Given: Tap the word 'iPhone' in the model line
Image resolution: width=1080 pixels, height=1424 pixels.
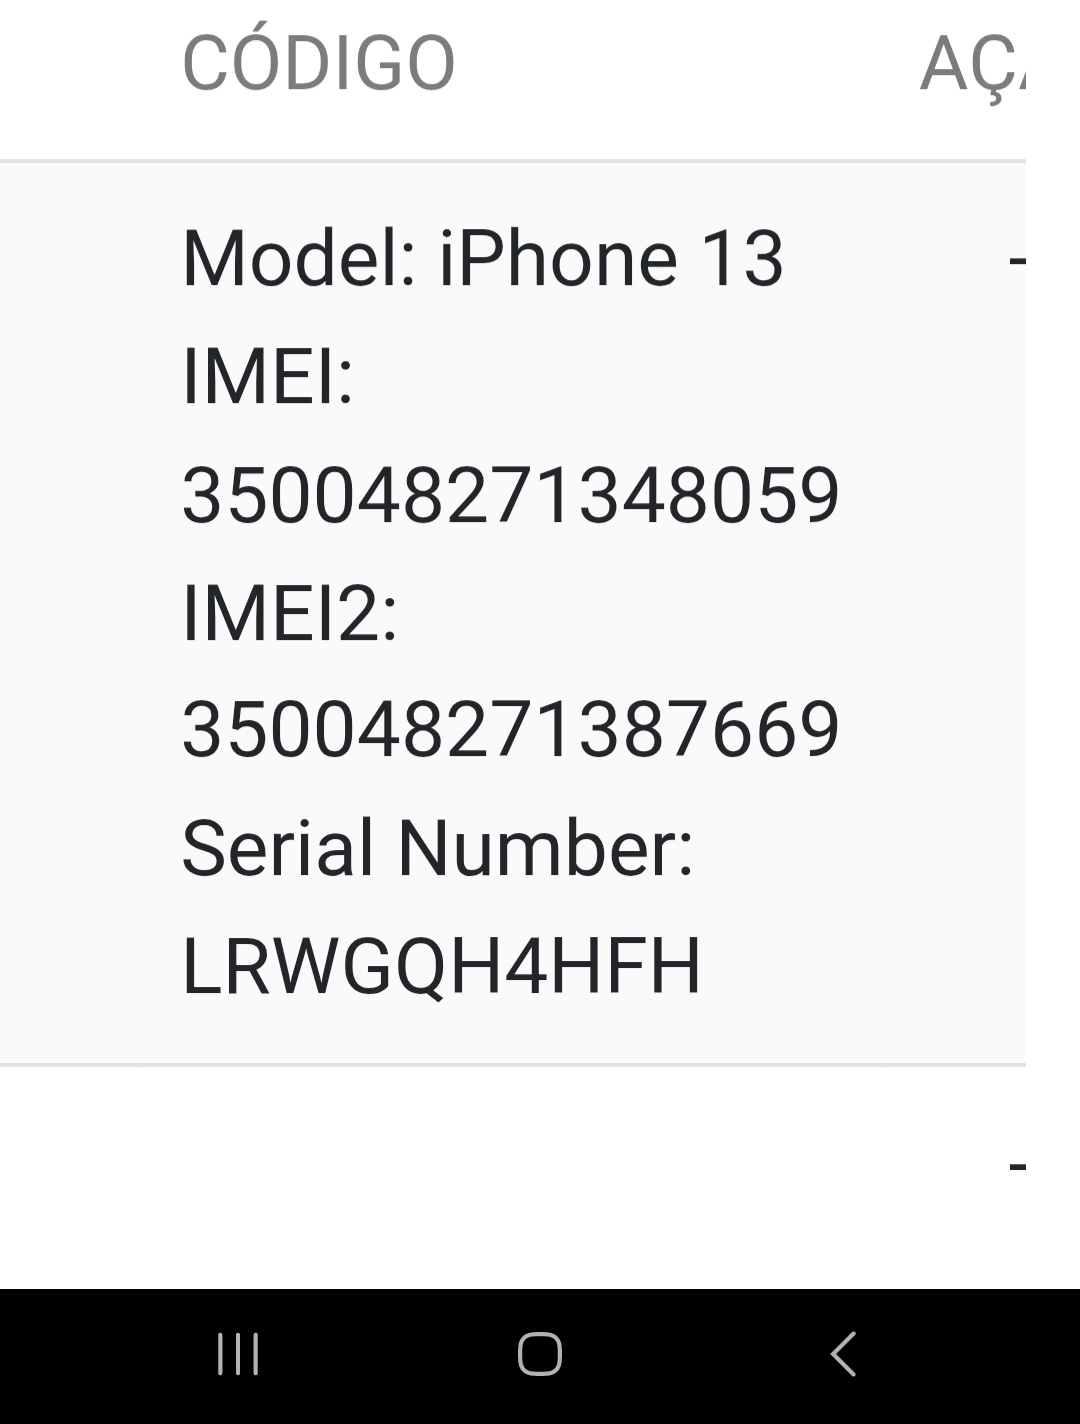Looking at the screenshot, I should click(x=558, y=259).
